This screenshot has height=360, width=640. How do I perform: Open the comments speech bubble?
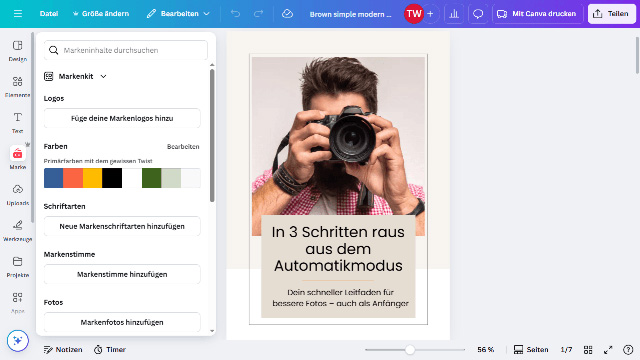(x=478, y=13)
